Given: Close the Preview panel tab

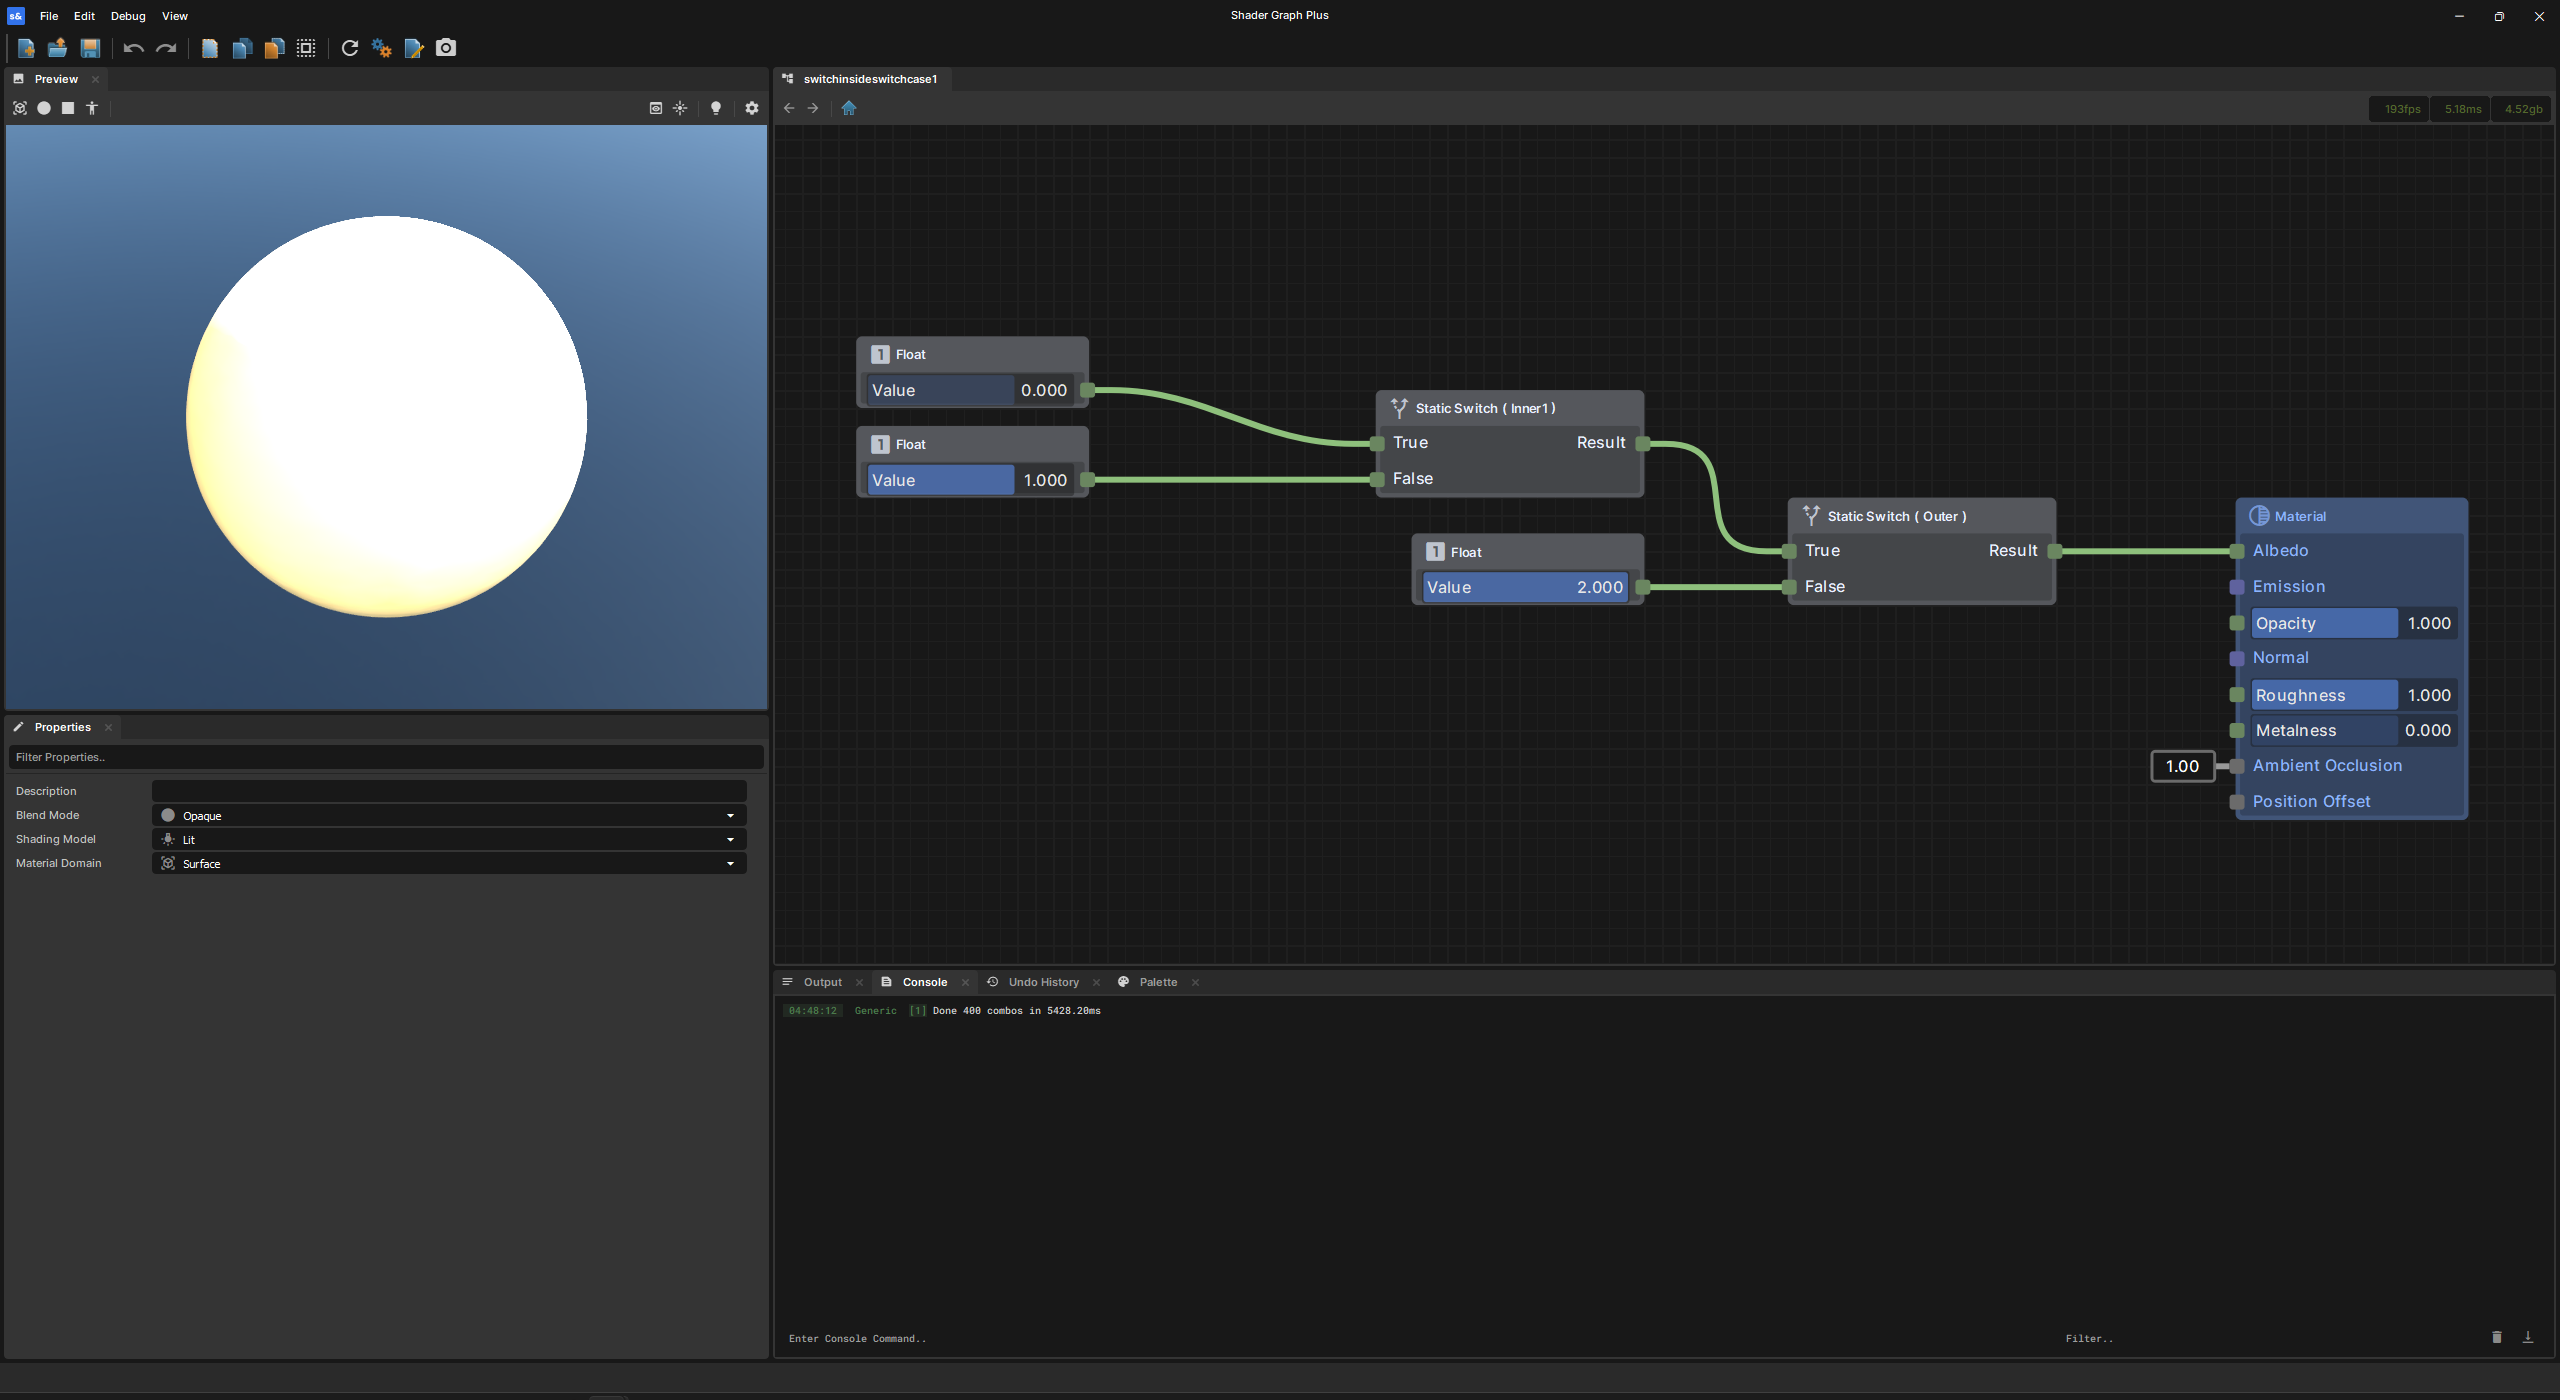Looking at the screenshot, I should click(96, 79).
